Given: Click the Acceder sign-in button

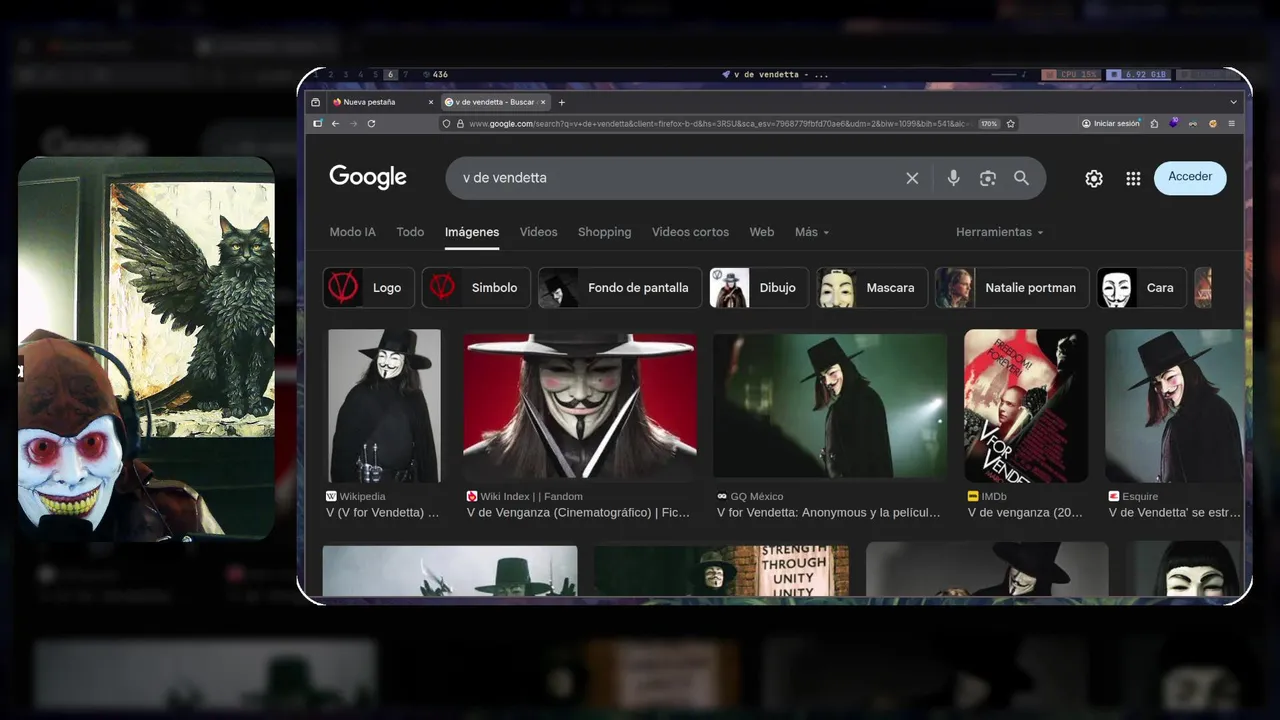Looking at the screenshot, I should (1190, 177).
